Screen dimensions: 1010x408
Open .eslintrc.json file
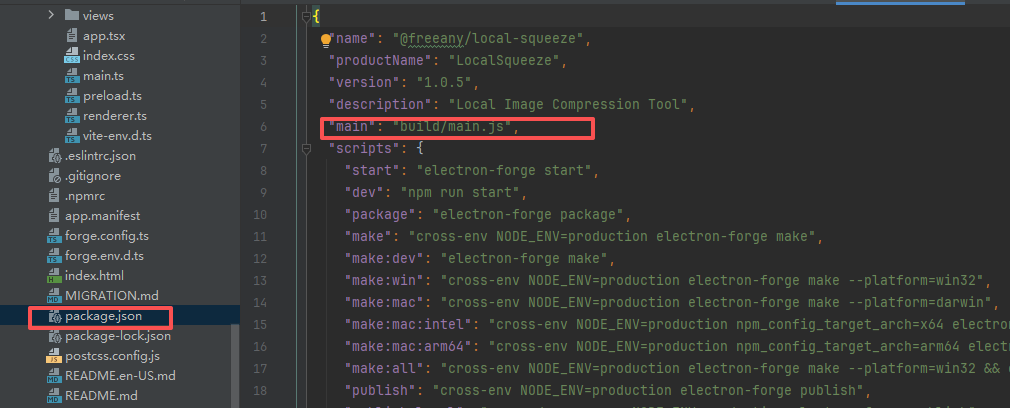click(100, 155)
